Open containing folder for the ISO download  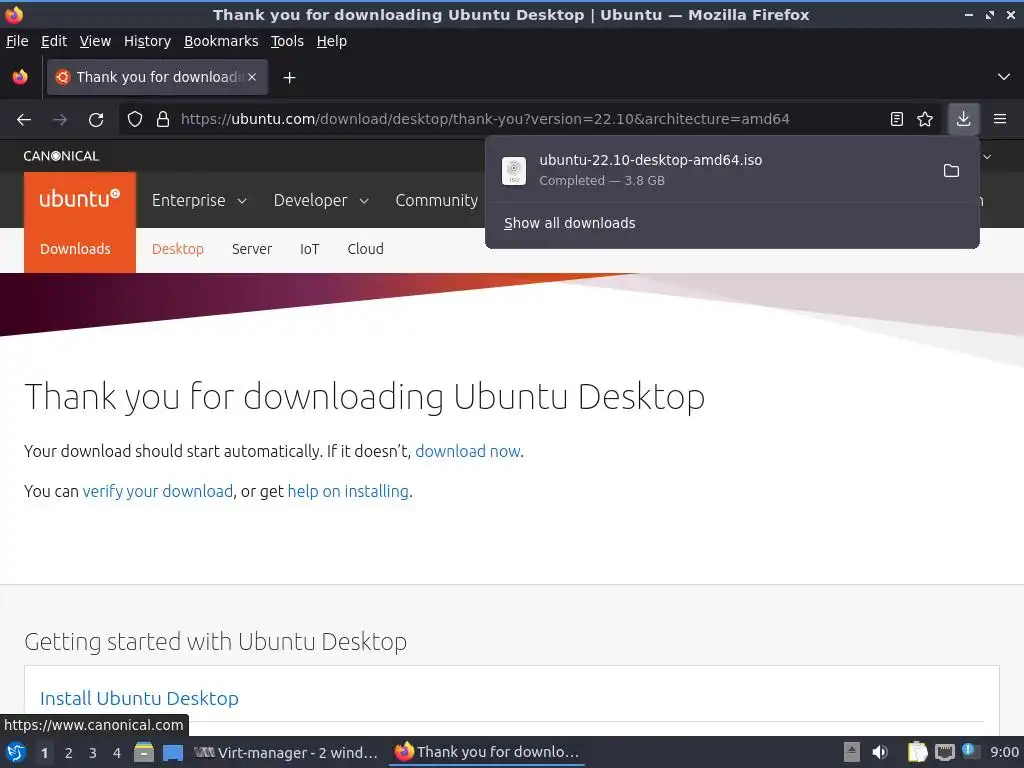coord(952,170)
